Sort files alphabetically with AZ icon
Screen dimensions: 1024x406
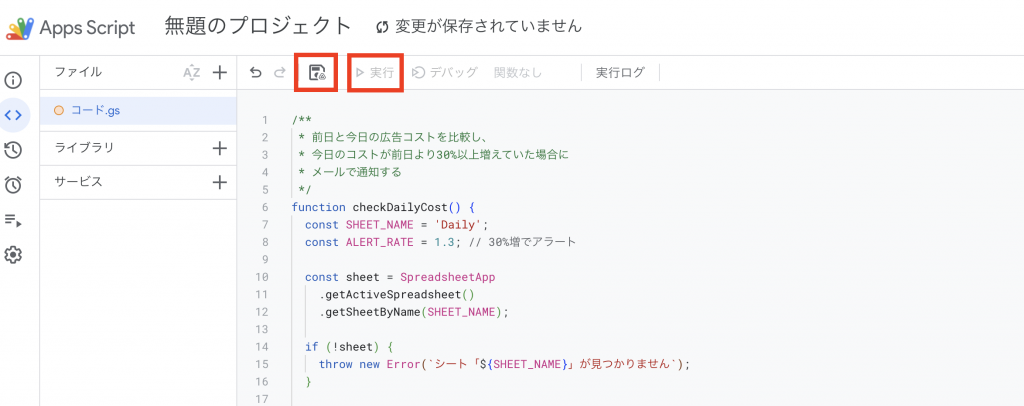coord(192,72)
